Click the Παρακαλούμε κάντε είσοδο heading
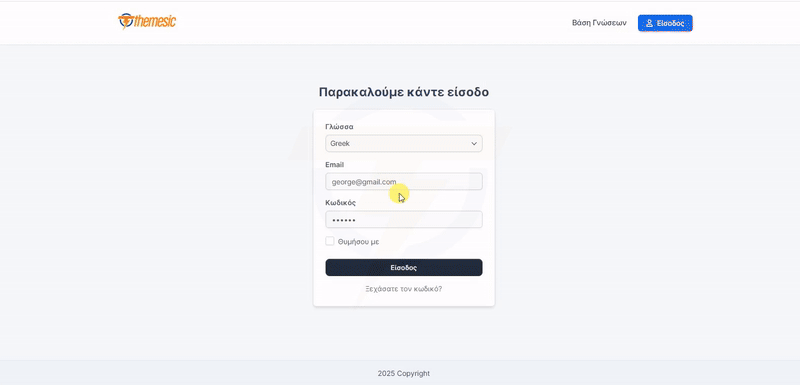The width and height of the screenshot is (800, 385). pyautogui.click(x=404, y=92)
